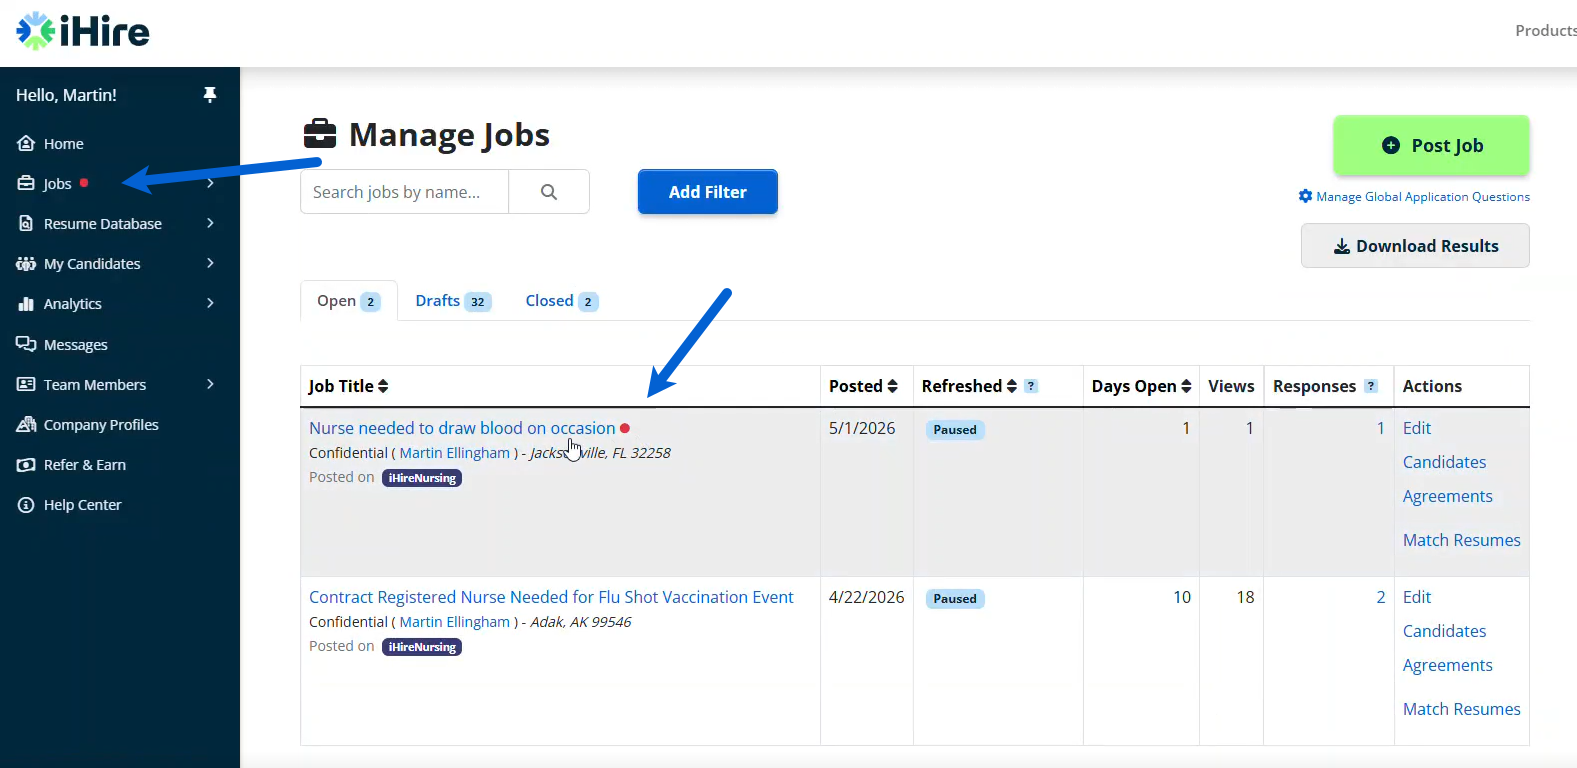Click Edit for the draw blood job
The width and height of the screenshot is (1577, 768).
(x=1417, y=428)
